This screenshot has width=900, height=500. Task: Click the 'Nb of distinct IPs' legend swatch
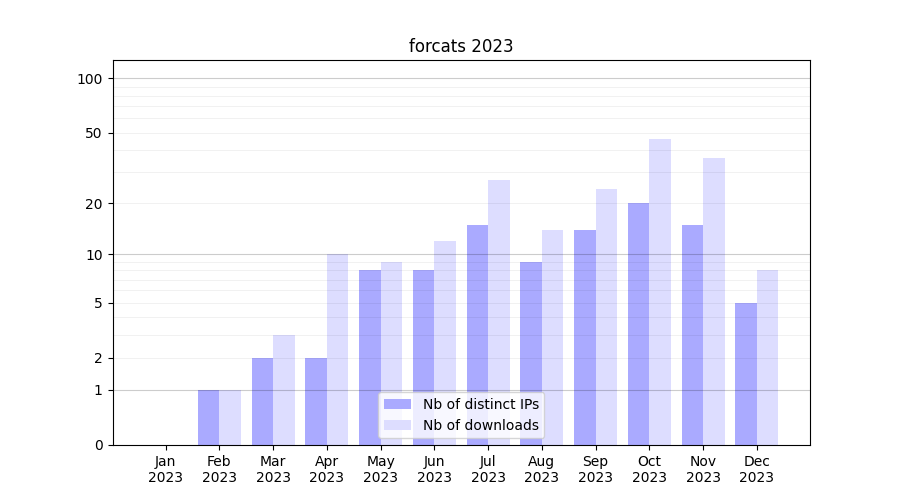coord(397,404)
